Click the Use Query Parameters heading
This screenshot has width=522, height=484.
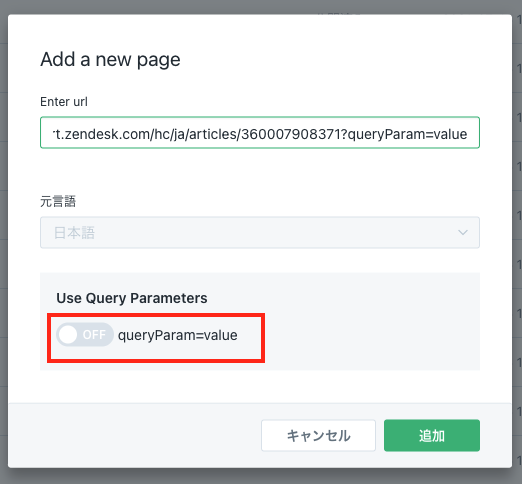tap(132, 298)
